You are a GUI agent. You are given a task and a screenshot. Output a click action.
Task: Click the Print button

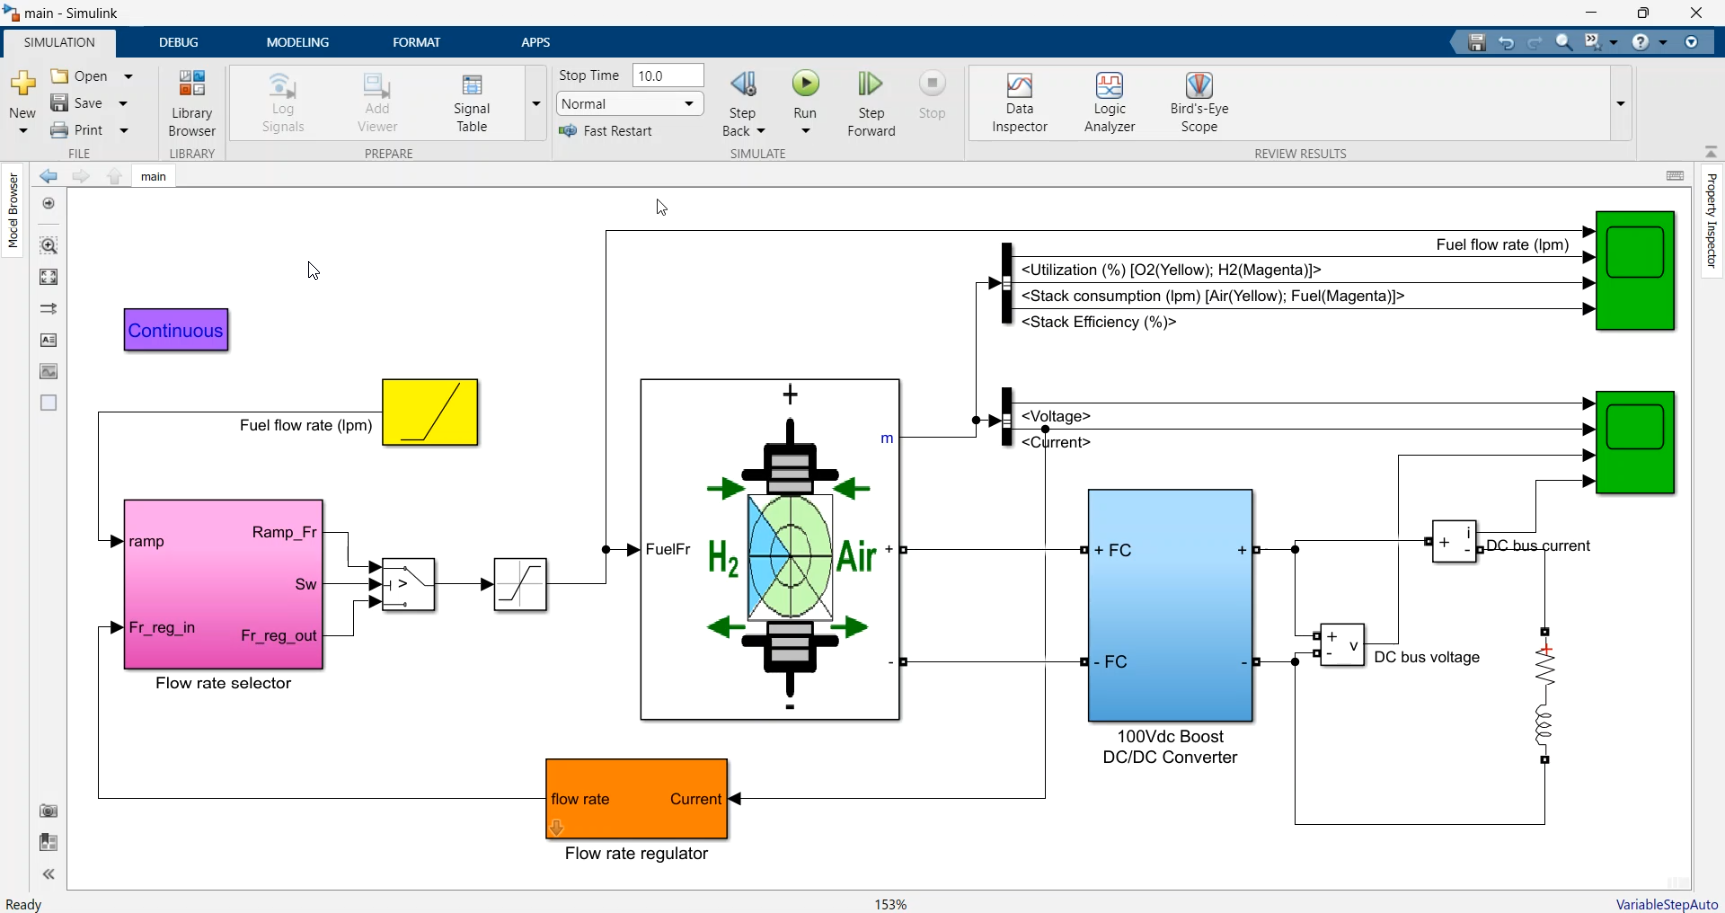click(x=77, y=130)
